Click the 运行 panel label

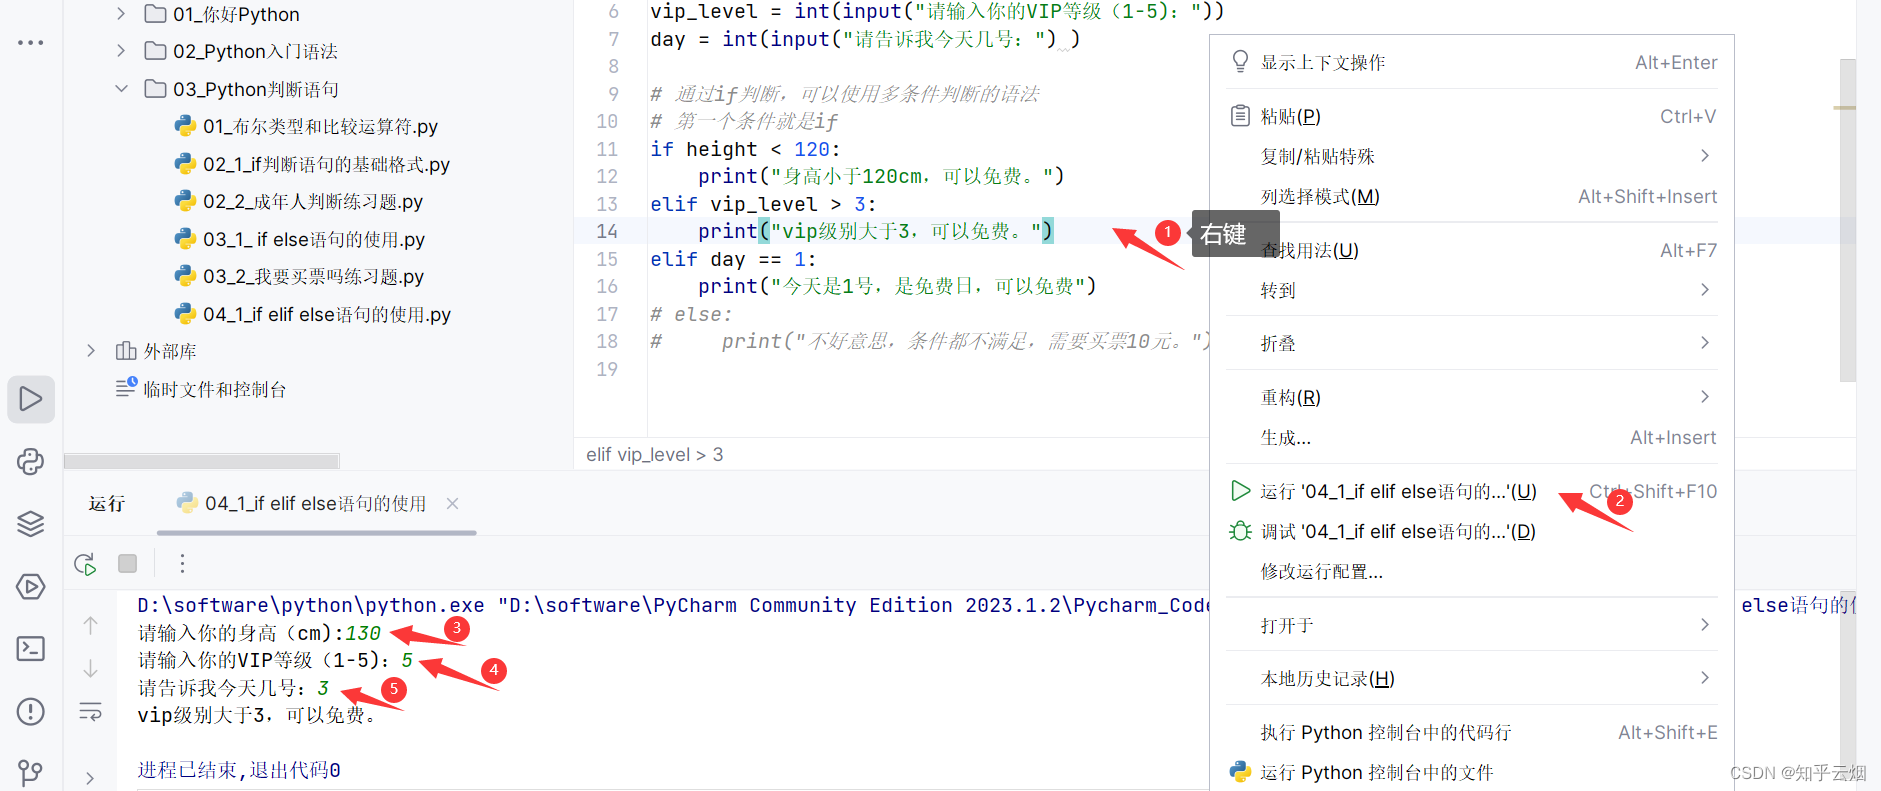(107, 503)
